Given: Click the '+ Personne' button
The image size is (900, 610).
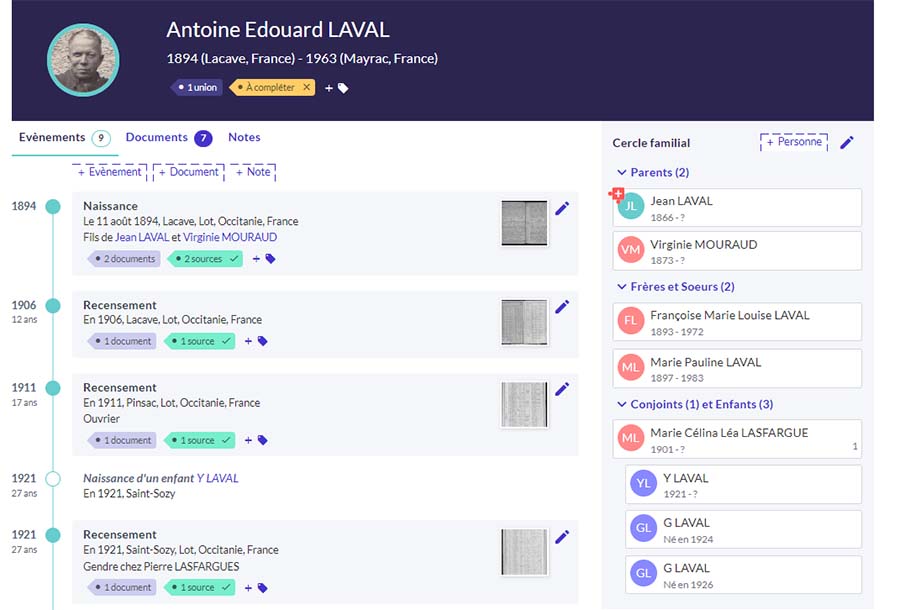Looking at the screenshot, I should pyautogui.click(x=794, y=142).
